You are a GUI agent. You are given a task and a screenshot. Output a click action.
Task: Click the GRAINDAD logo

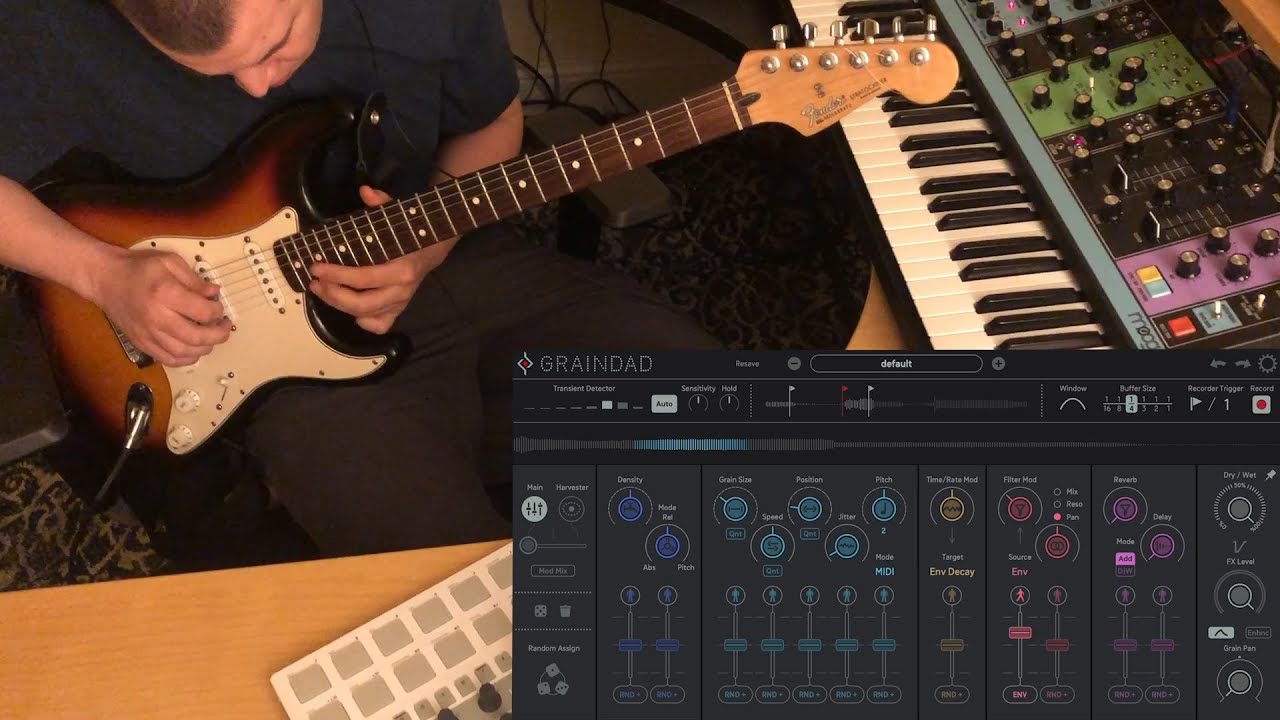[584, 364]
